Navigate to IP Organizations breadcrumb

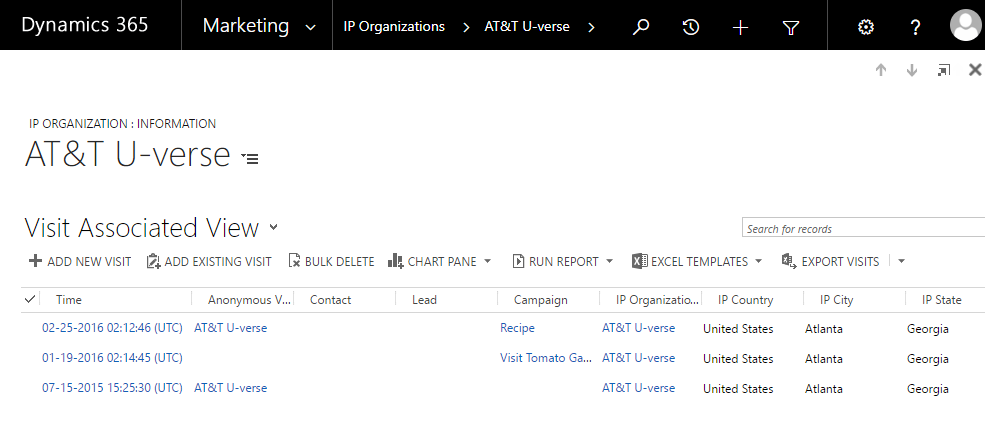[x=394, y=27]
